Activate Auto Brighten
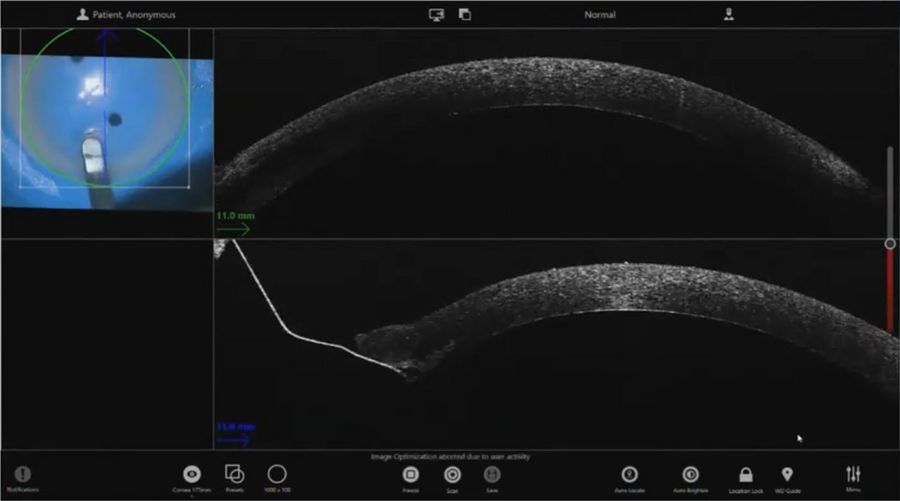This screenshot has width=900, height=501. pos(690,475)
